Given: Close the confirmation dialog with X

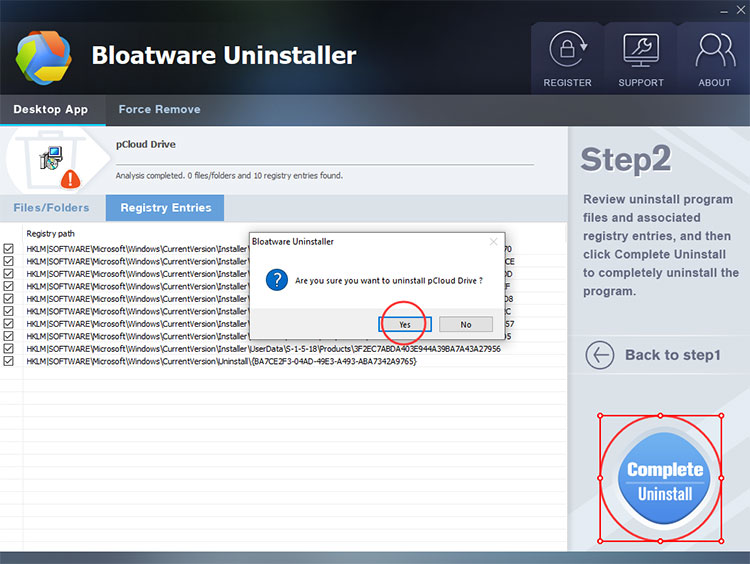Looking at the screenshot, I should click(494, 242).
